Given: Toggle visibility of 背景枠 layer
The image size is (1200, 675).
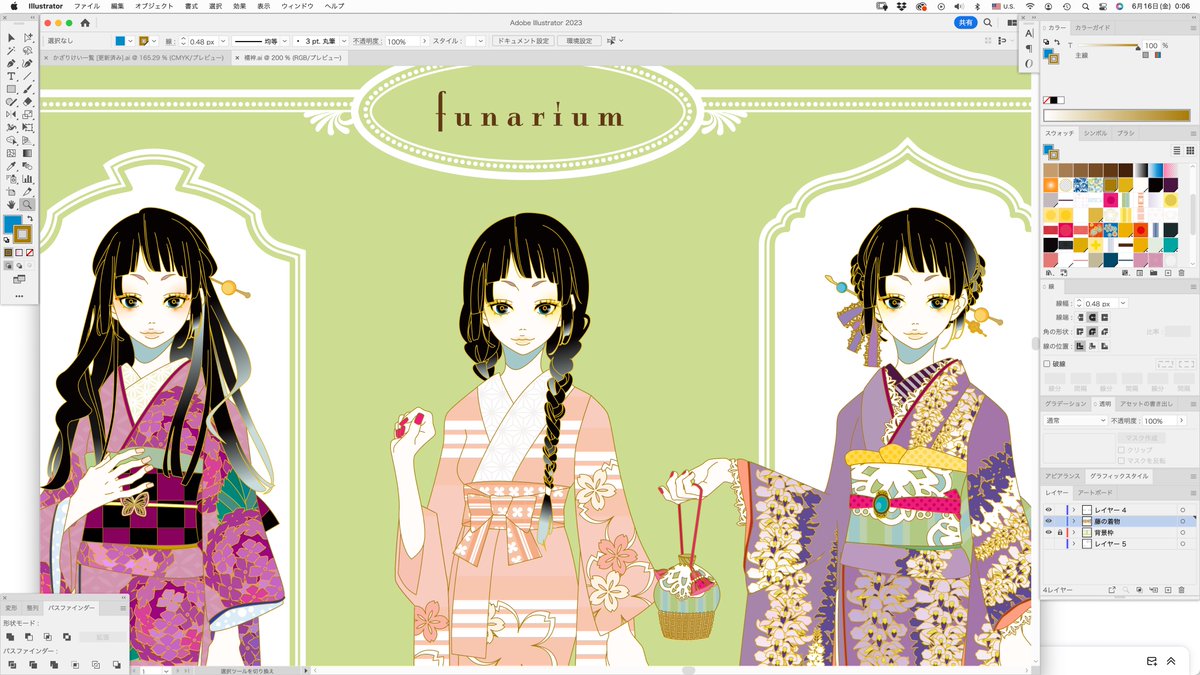Looking at the screenshot, I should coord(1049,533).
